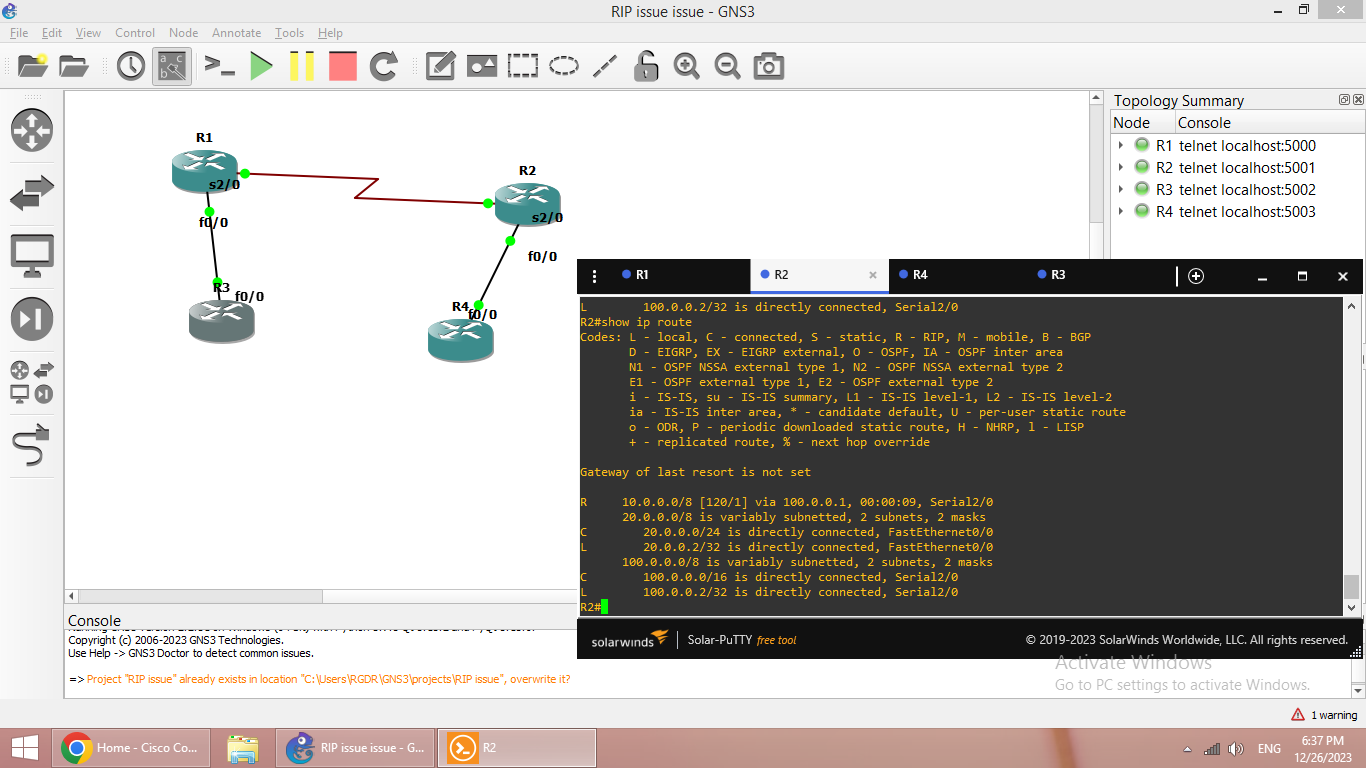Click the Draw an ellipse tool
Image resolution: width=1366 pixels, height=768 pixels.
(x=565, y=66)
